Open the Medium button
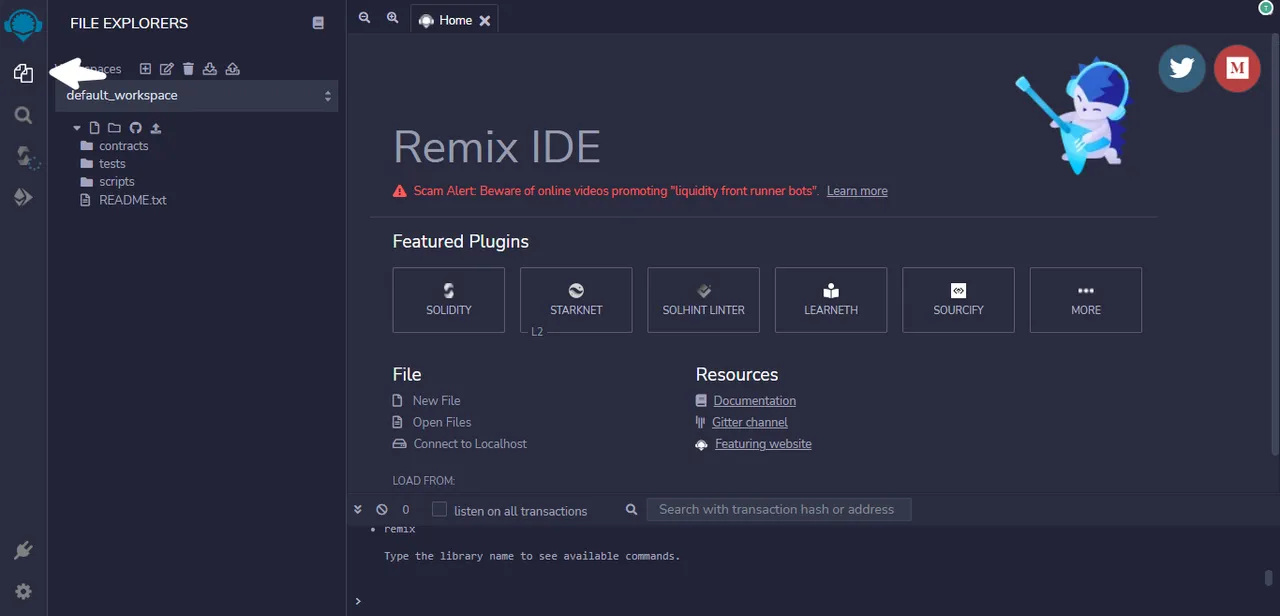The image size is (1280, 616). [x=1237, y=68]
